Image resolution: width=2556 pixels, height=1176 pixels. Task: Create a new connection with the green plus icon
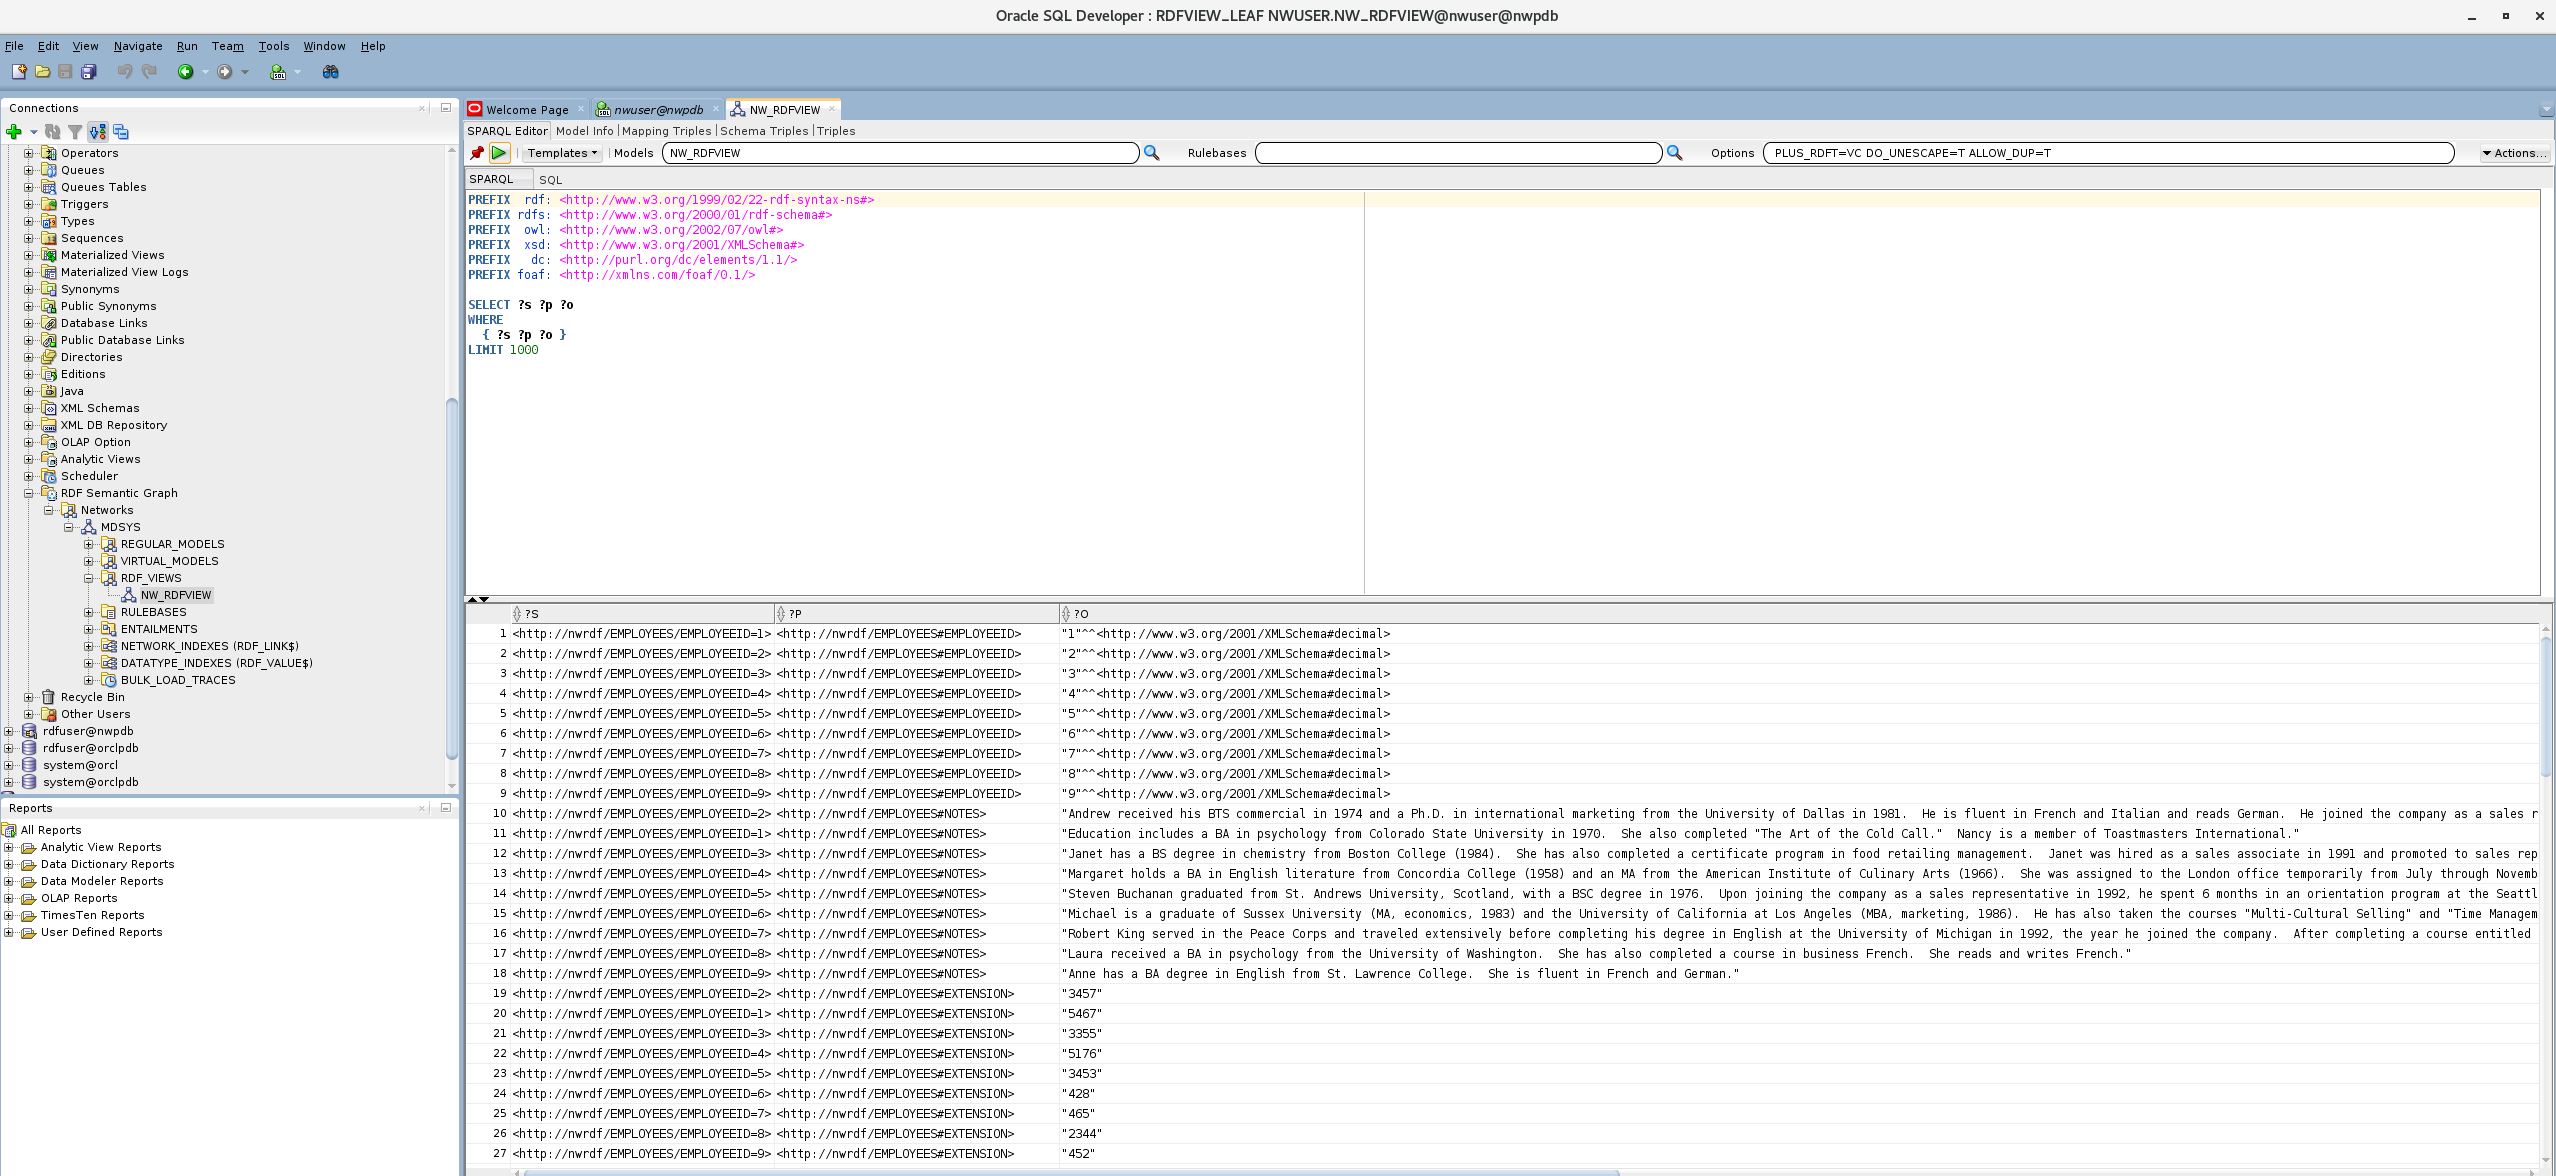click(x=14, y=131)
